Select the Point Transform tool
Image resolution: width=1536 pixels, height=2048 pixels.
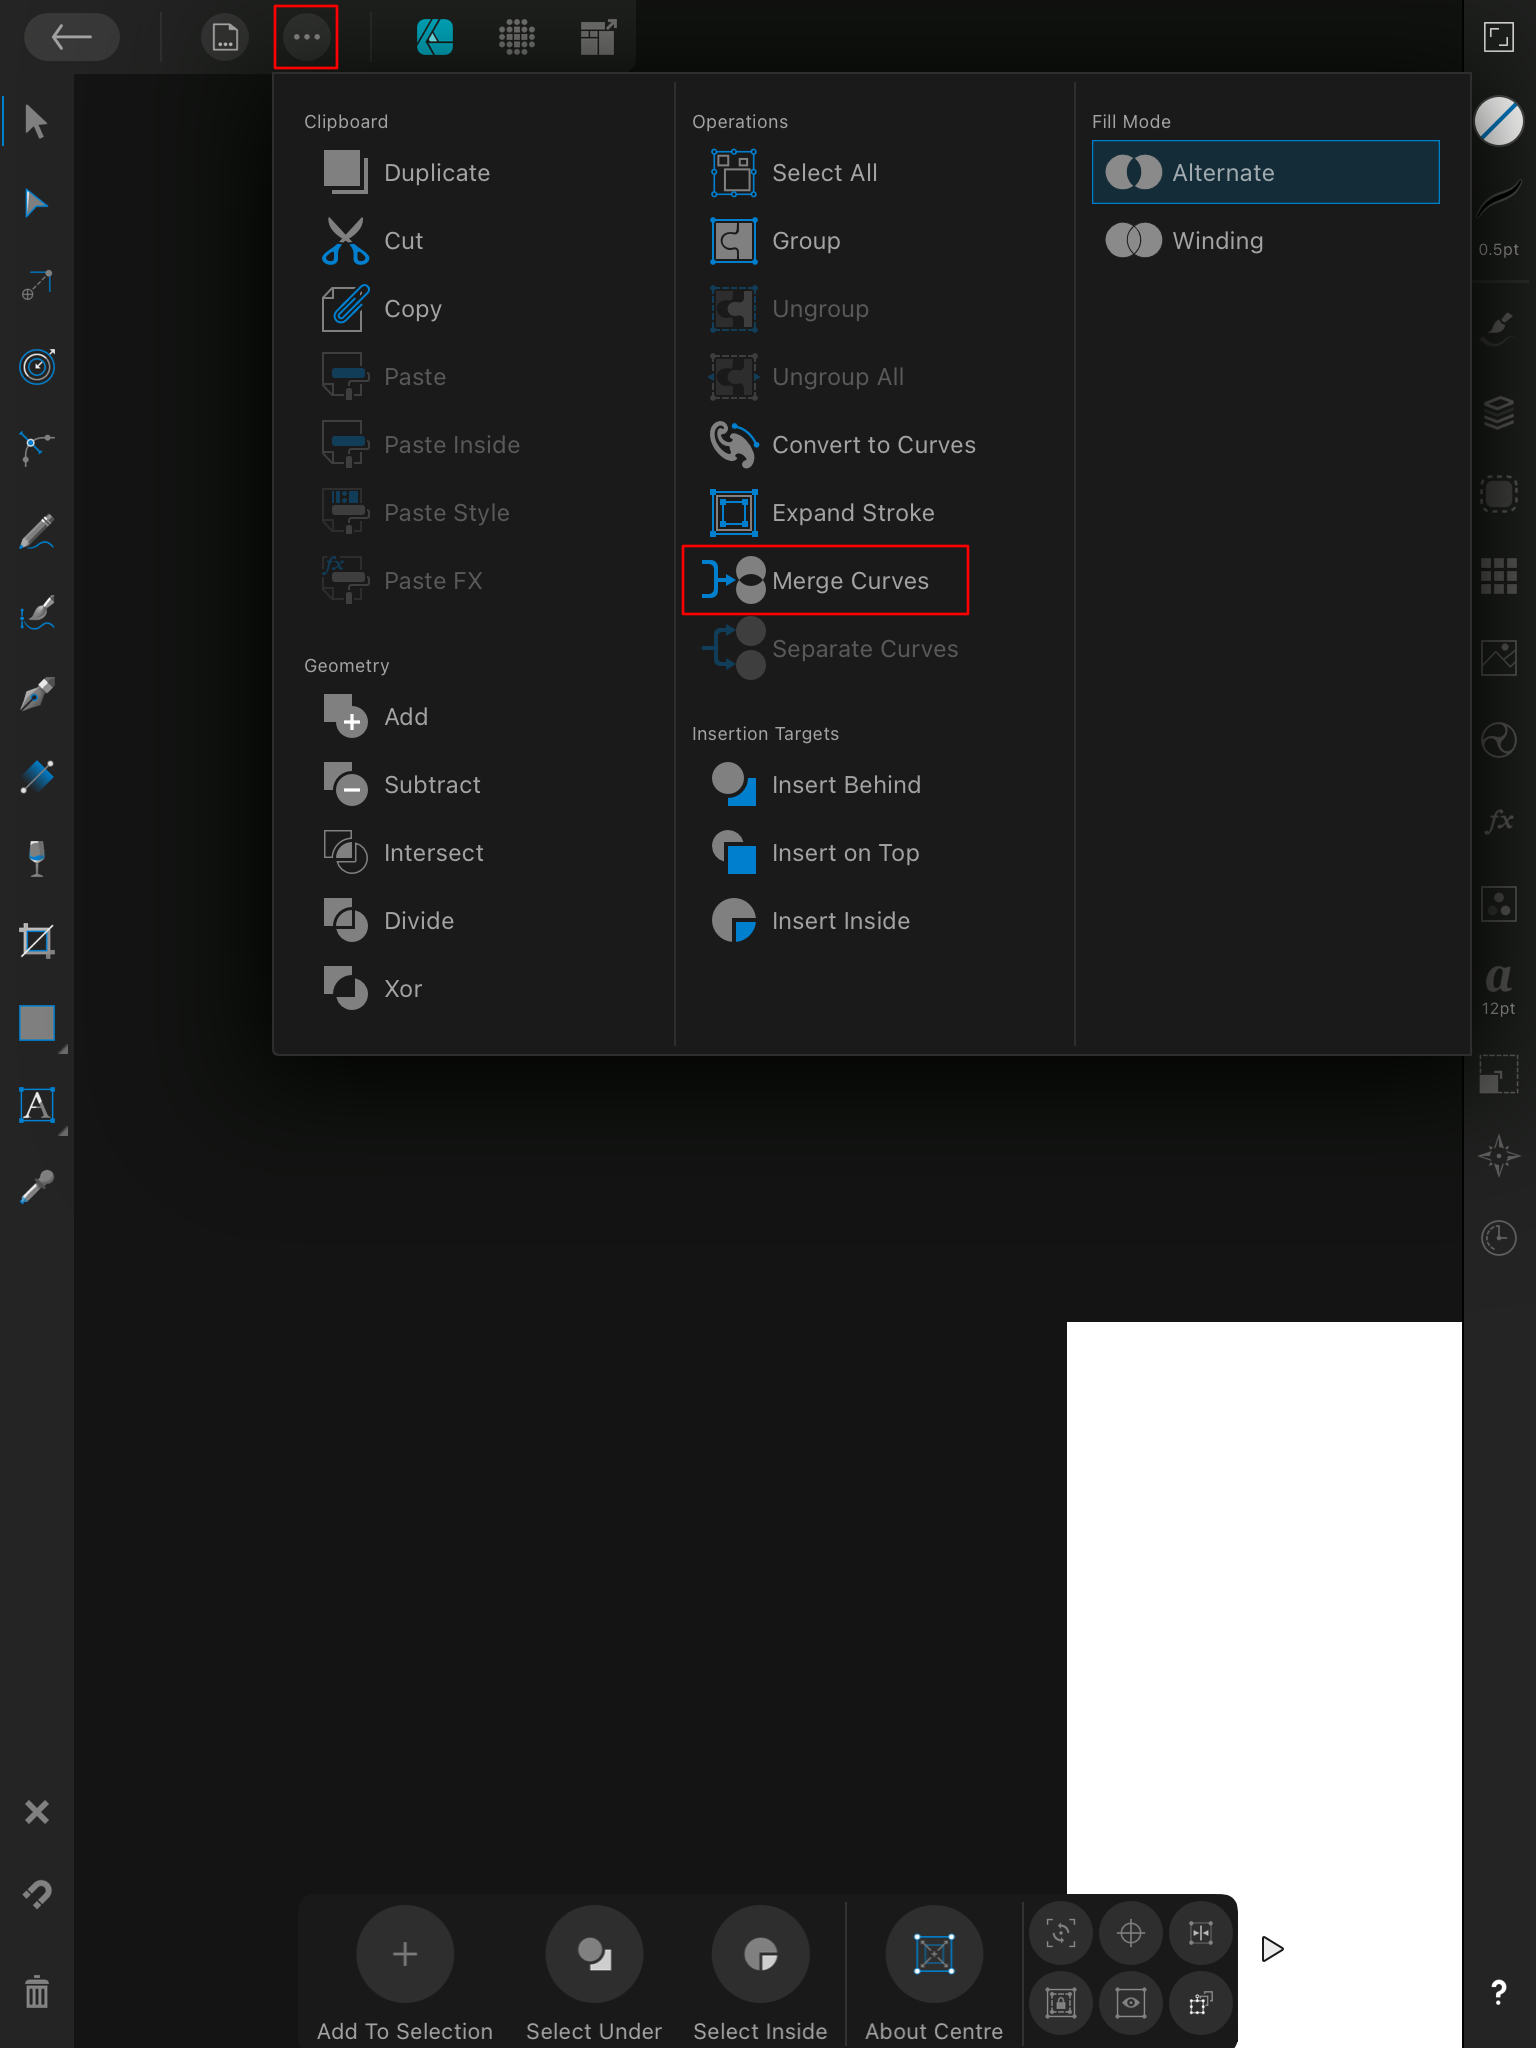point(37,286)
